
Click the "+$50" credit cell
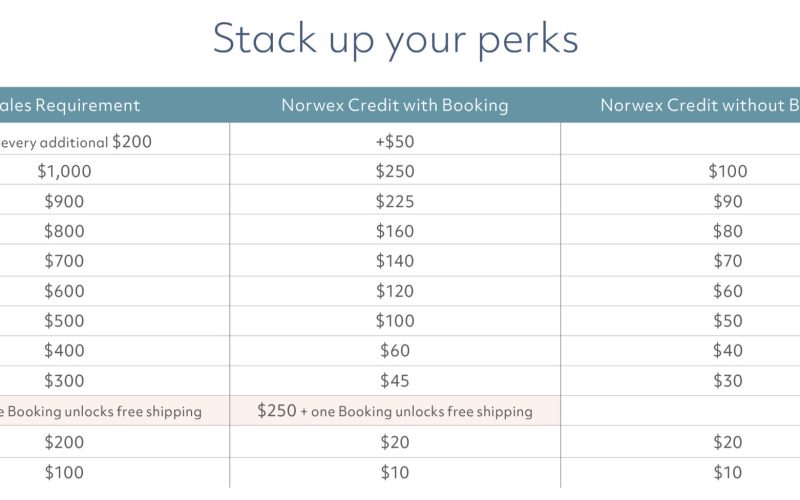coord(394,141)
